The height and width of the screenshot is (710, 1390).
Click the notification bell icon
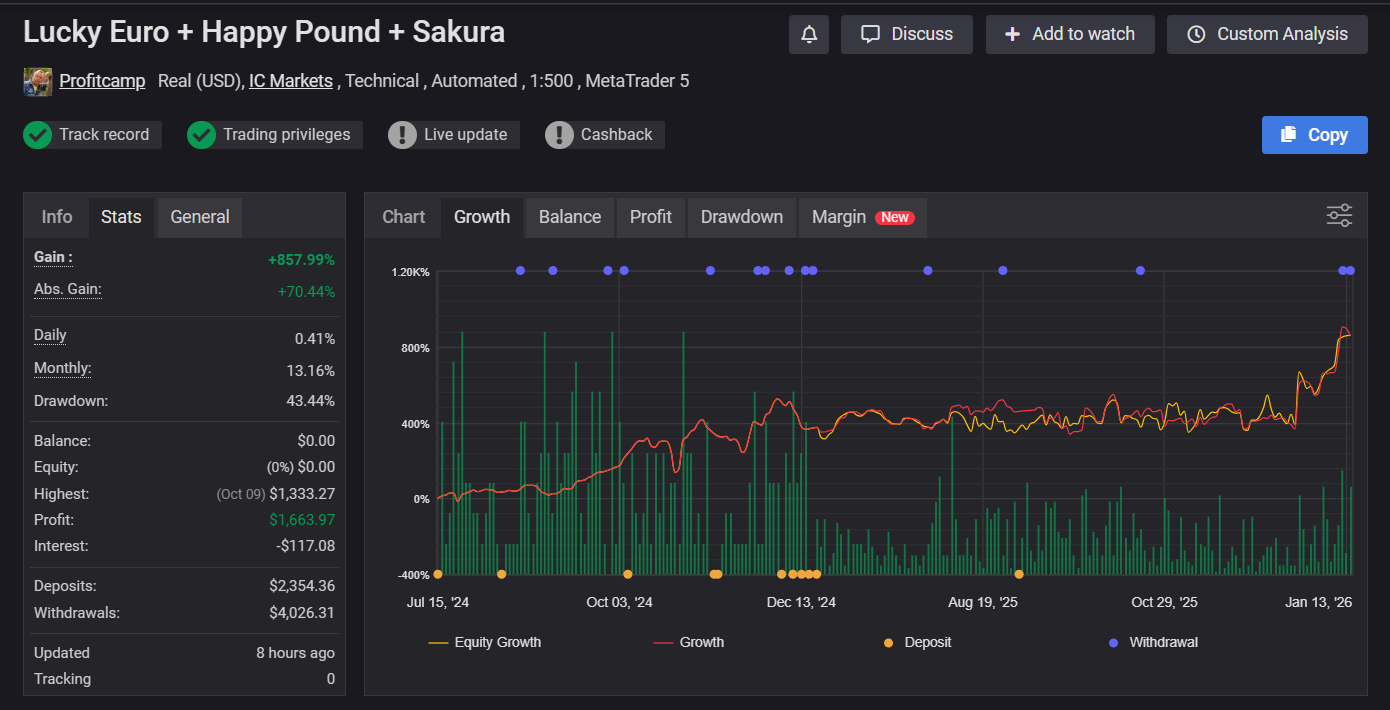[x=809, y=35]
